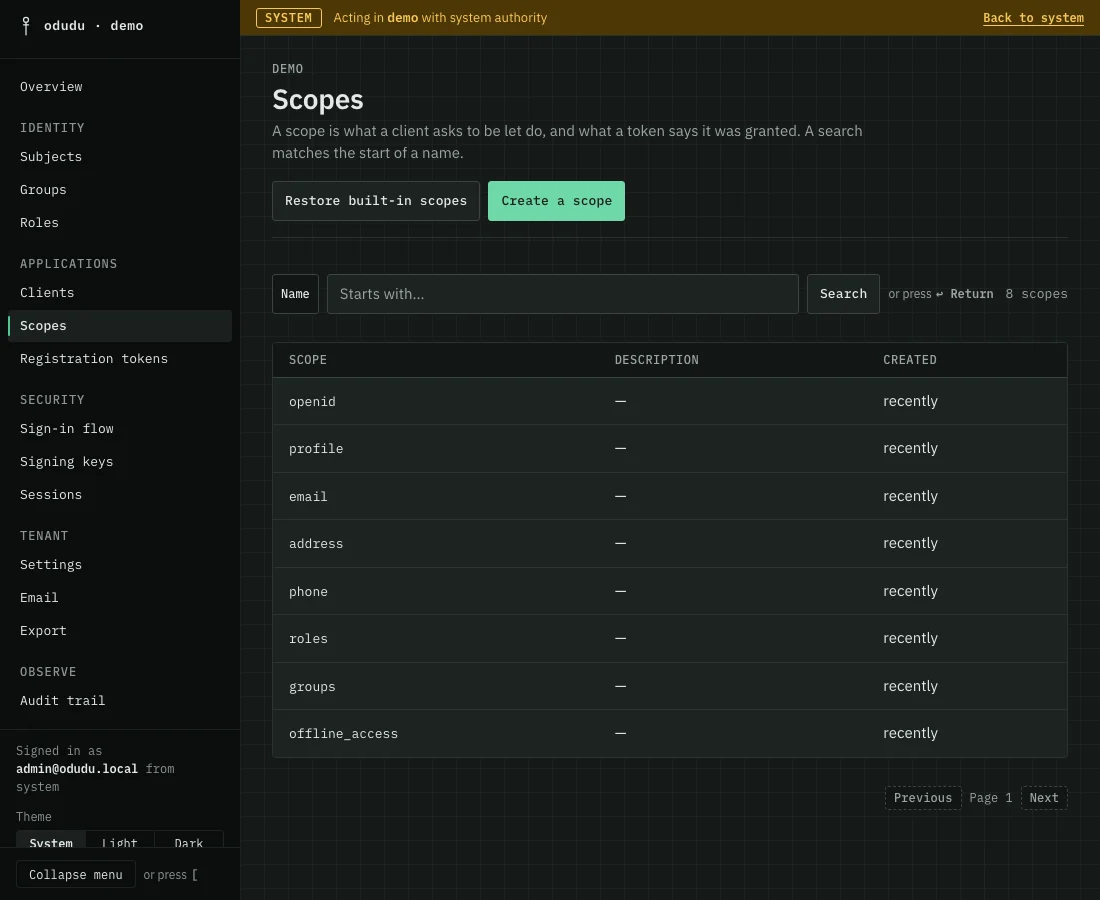Select the email scope row
This screenshot has width=1100, height=900.
670,497
